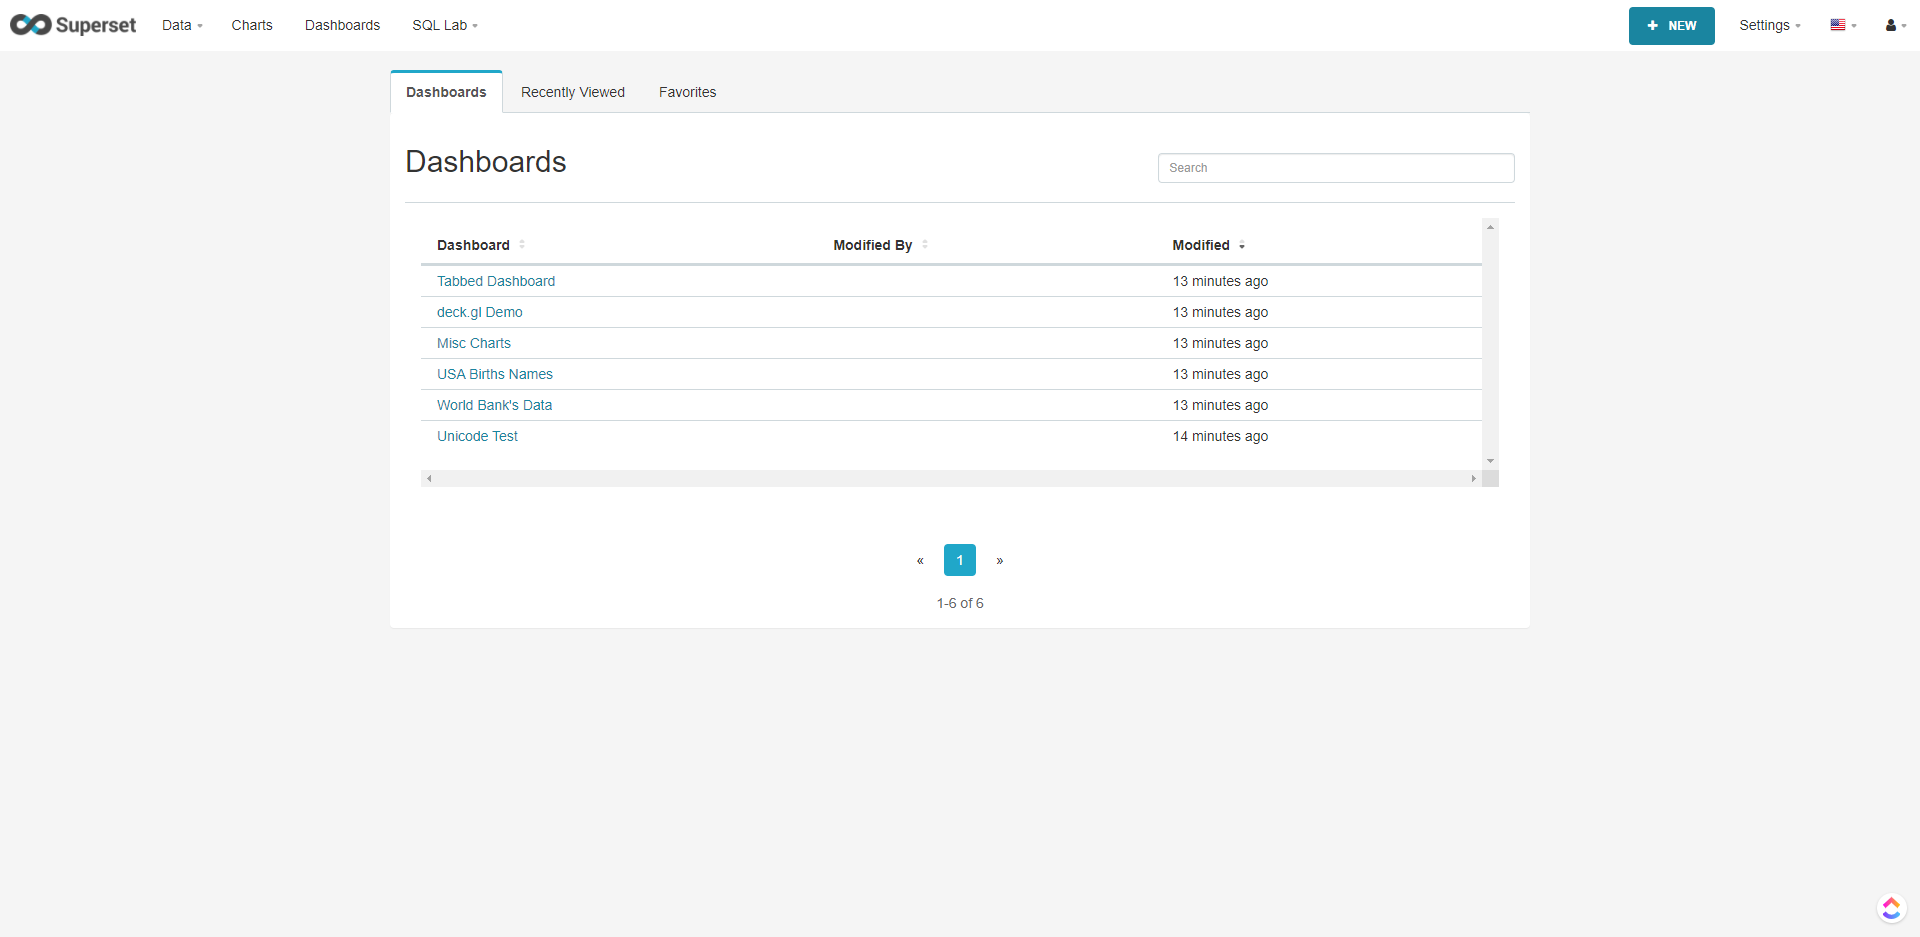1920x937 pixels.
Task: Switch to the Recently Viewed tab
Action: point(573,92)
